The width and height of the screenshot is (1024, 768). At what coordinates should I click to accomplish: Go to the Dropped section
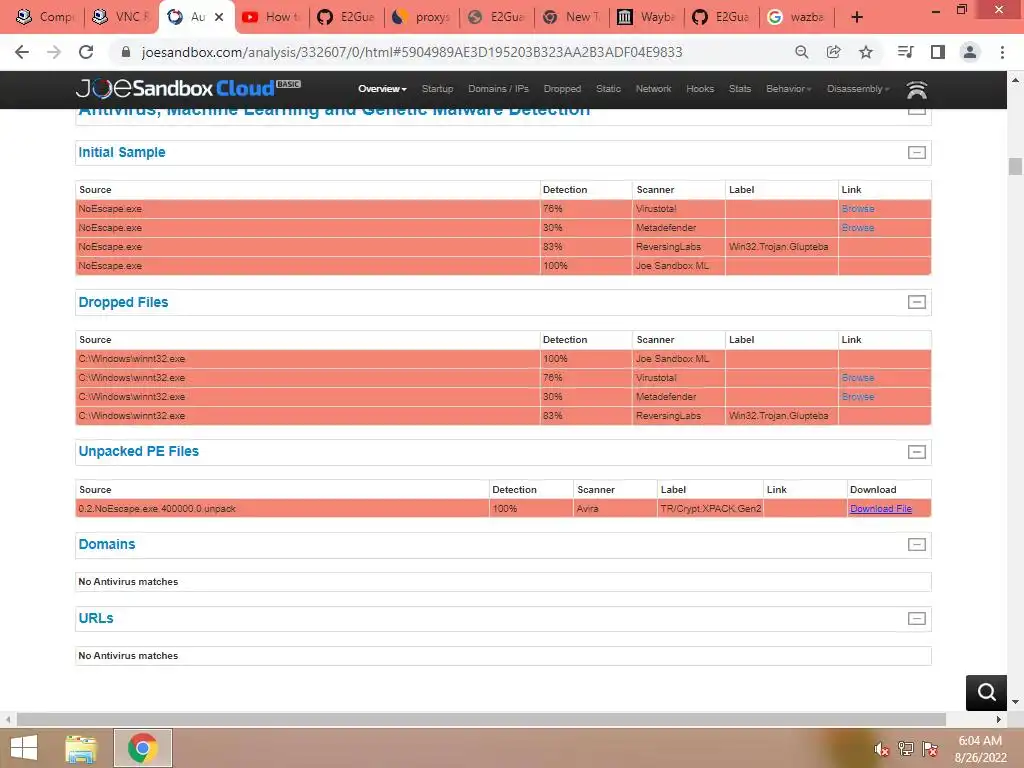click(x=562, y=89)
